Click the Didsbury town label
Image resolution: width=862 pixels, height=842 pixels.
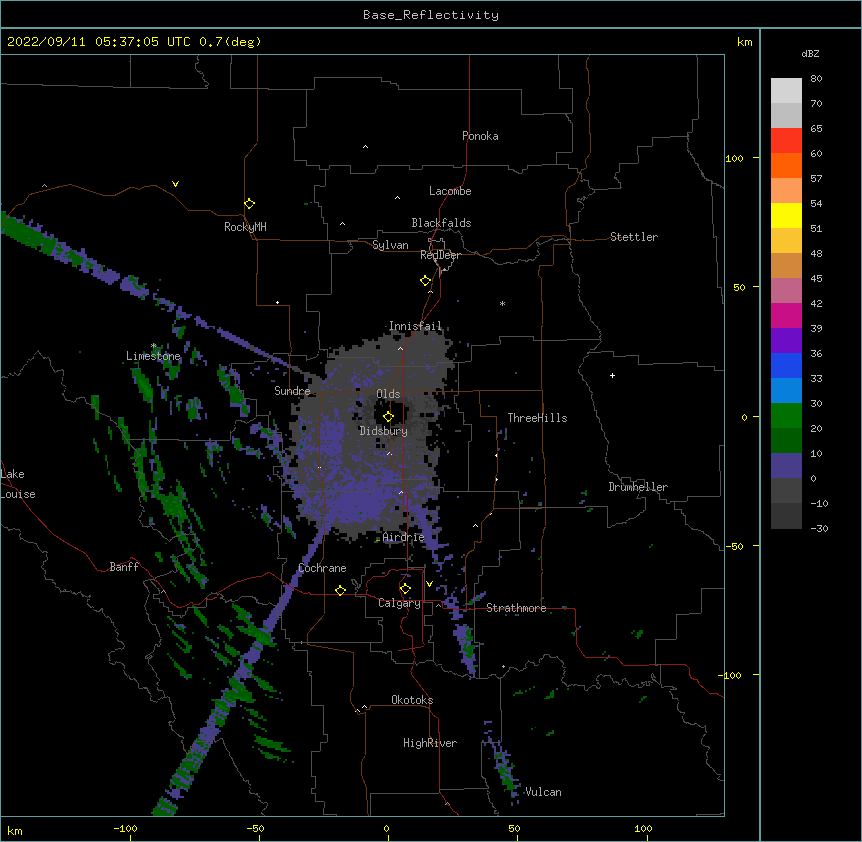384,431
